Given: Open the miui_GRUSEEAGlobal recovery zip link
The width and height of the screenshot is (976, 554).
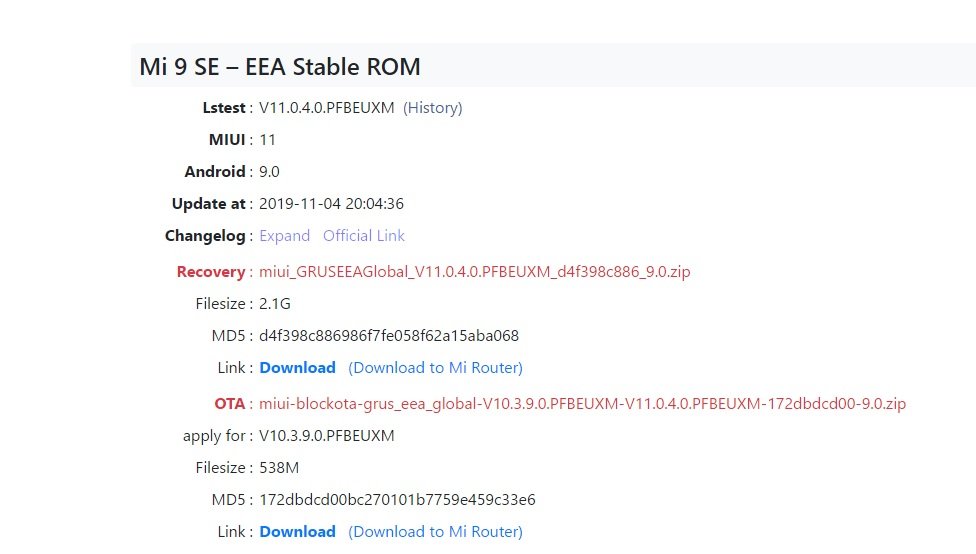Looking at the screenshot, I should click(474, 272).
